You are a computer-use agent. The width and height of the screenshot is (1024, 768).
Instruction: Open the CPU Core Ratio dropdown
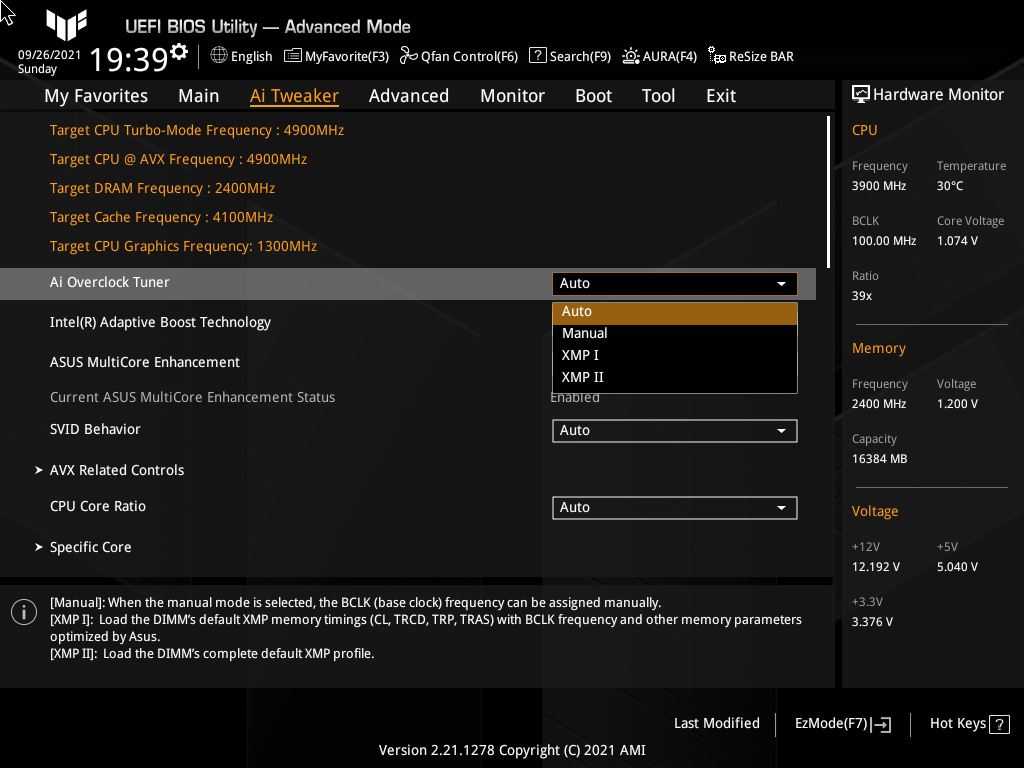(x=674, y=507)
